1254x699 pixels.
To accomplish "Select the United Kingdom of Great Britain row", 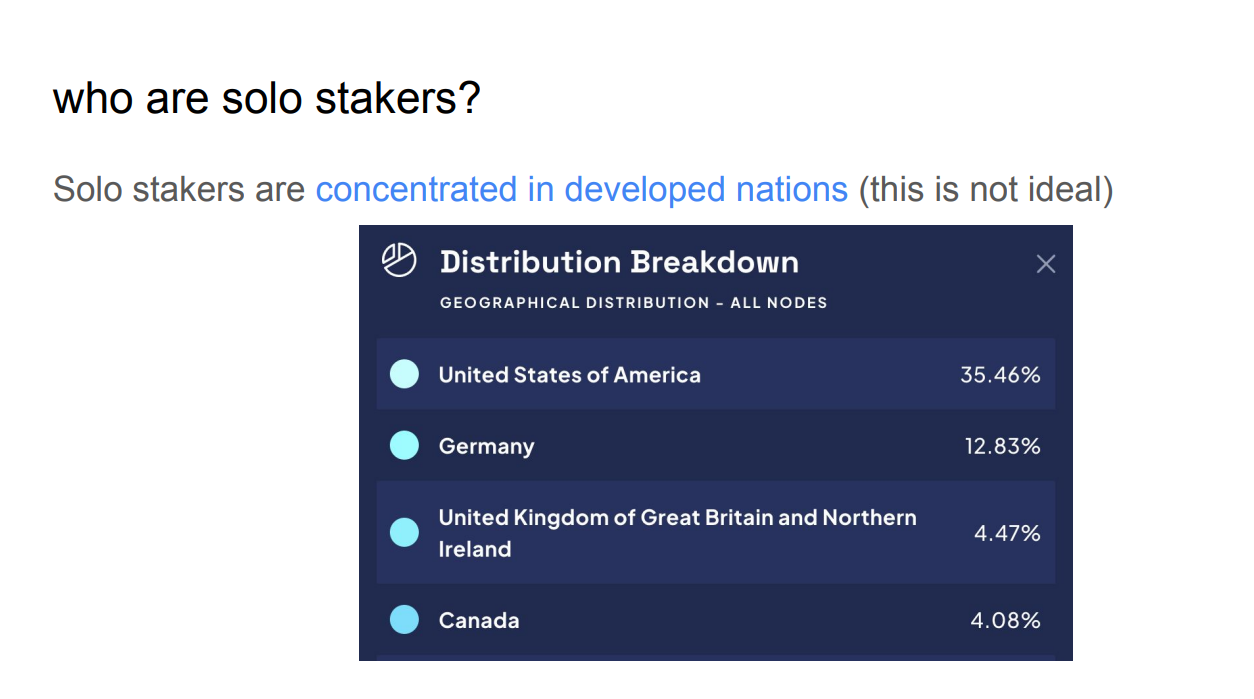I will click(676, 532).
